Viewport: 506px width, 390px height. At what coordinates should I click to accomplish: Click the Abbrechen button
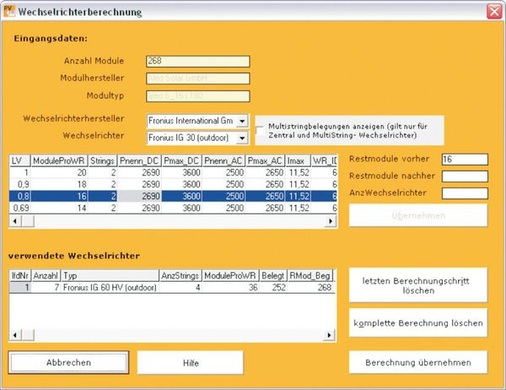(69, 362)
